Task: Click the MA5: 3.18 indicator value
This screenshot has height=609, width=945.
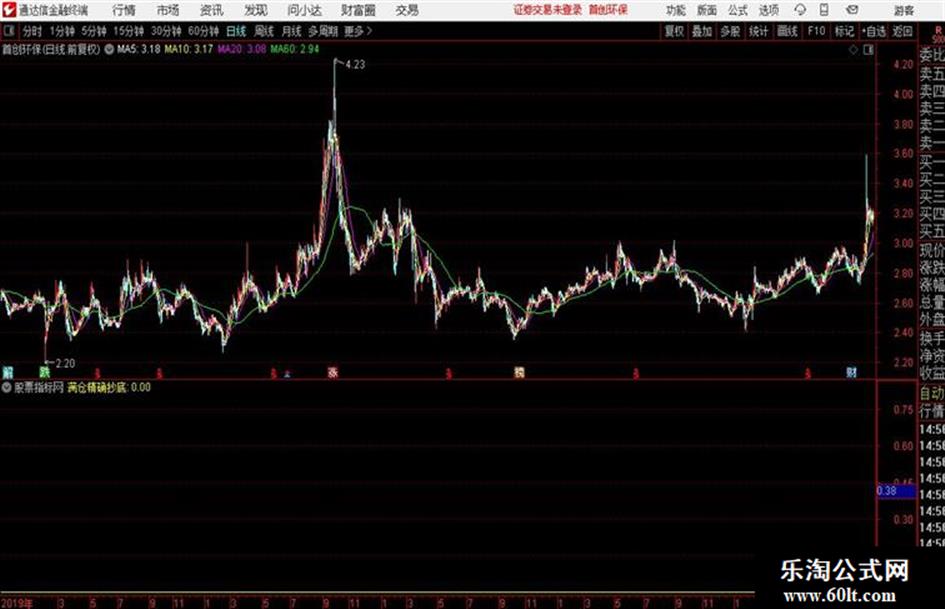Action: coord(139,49)
